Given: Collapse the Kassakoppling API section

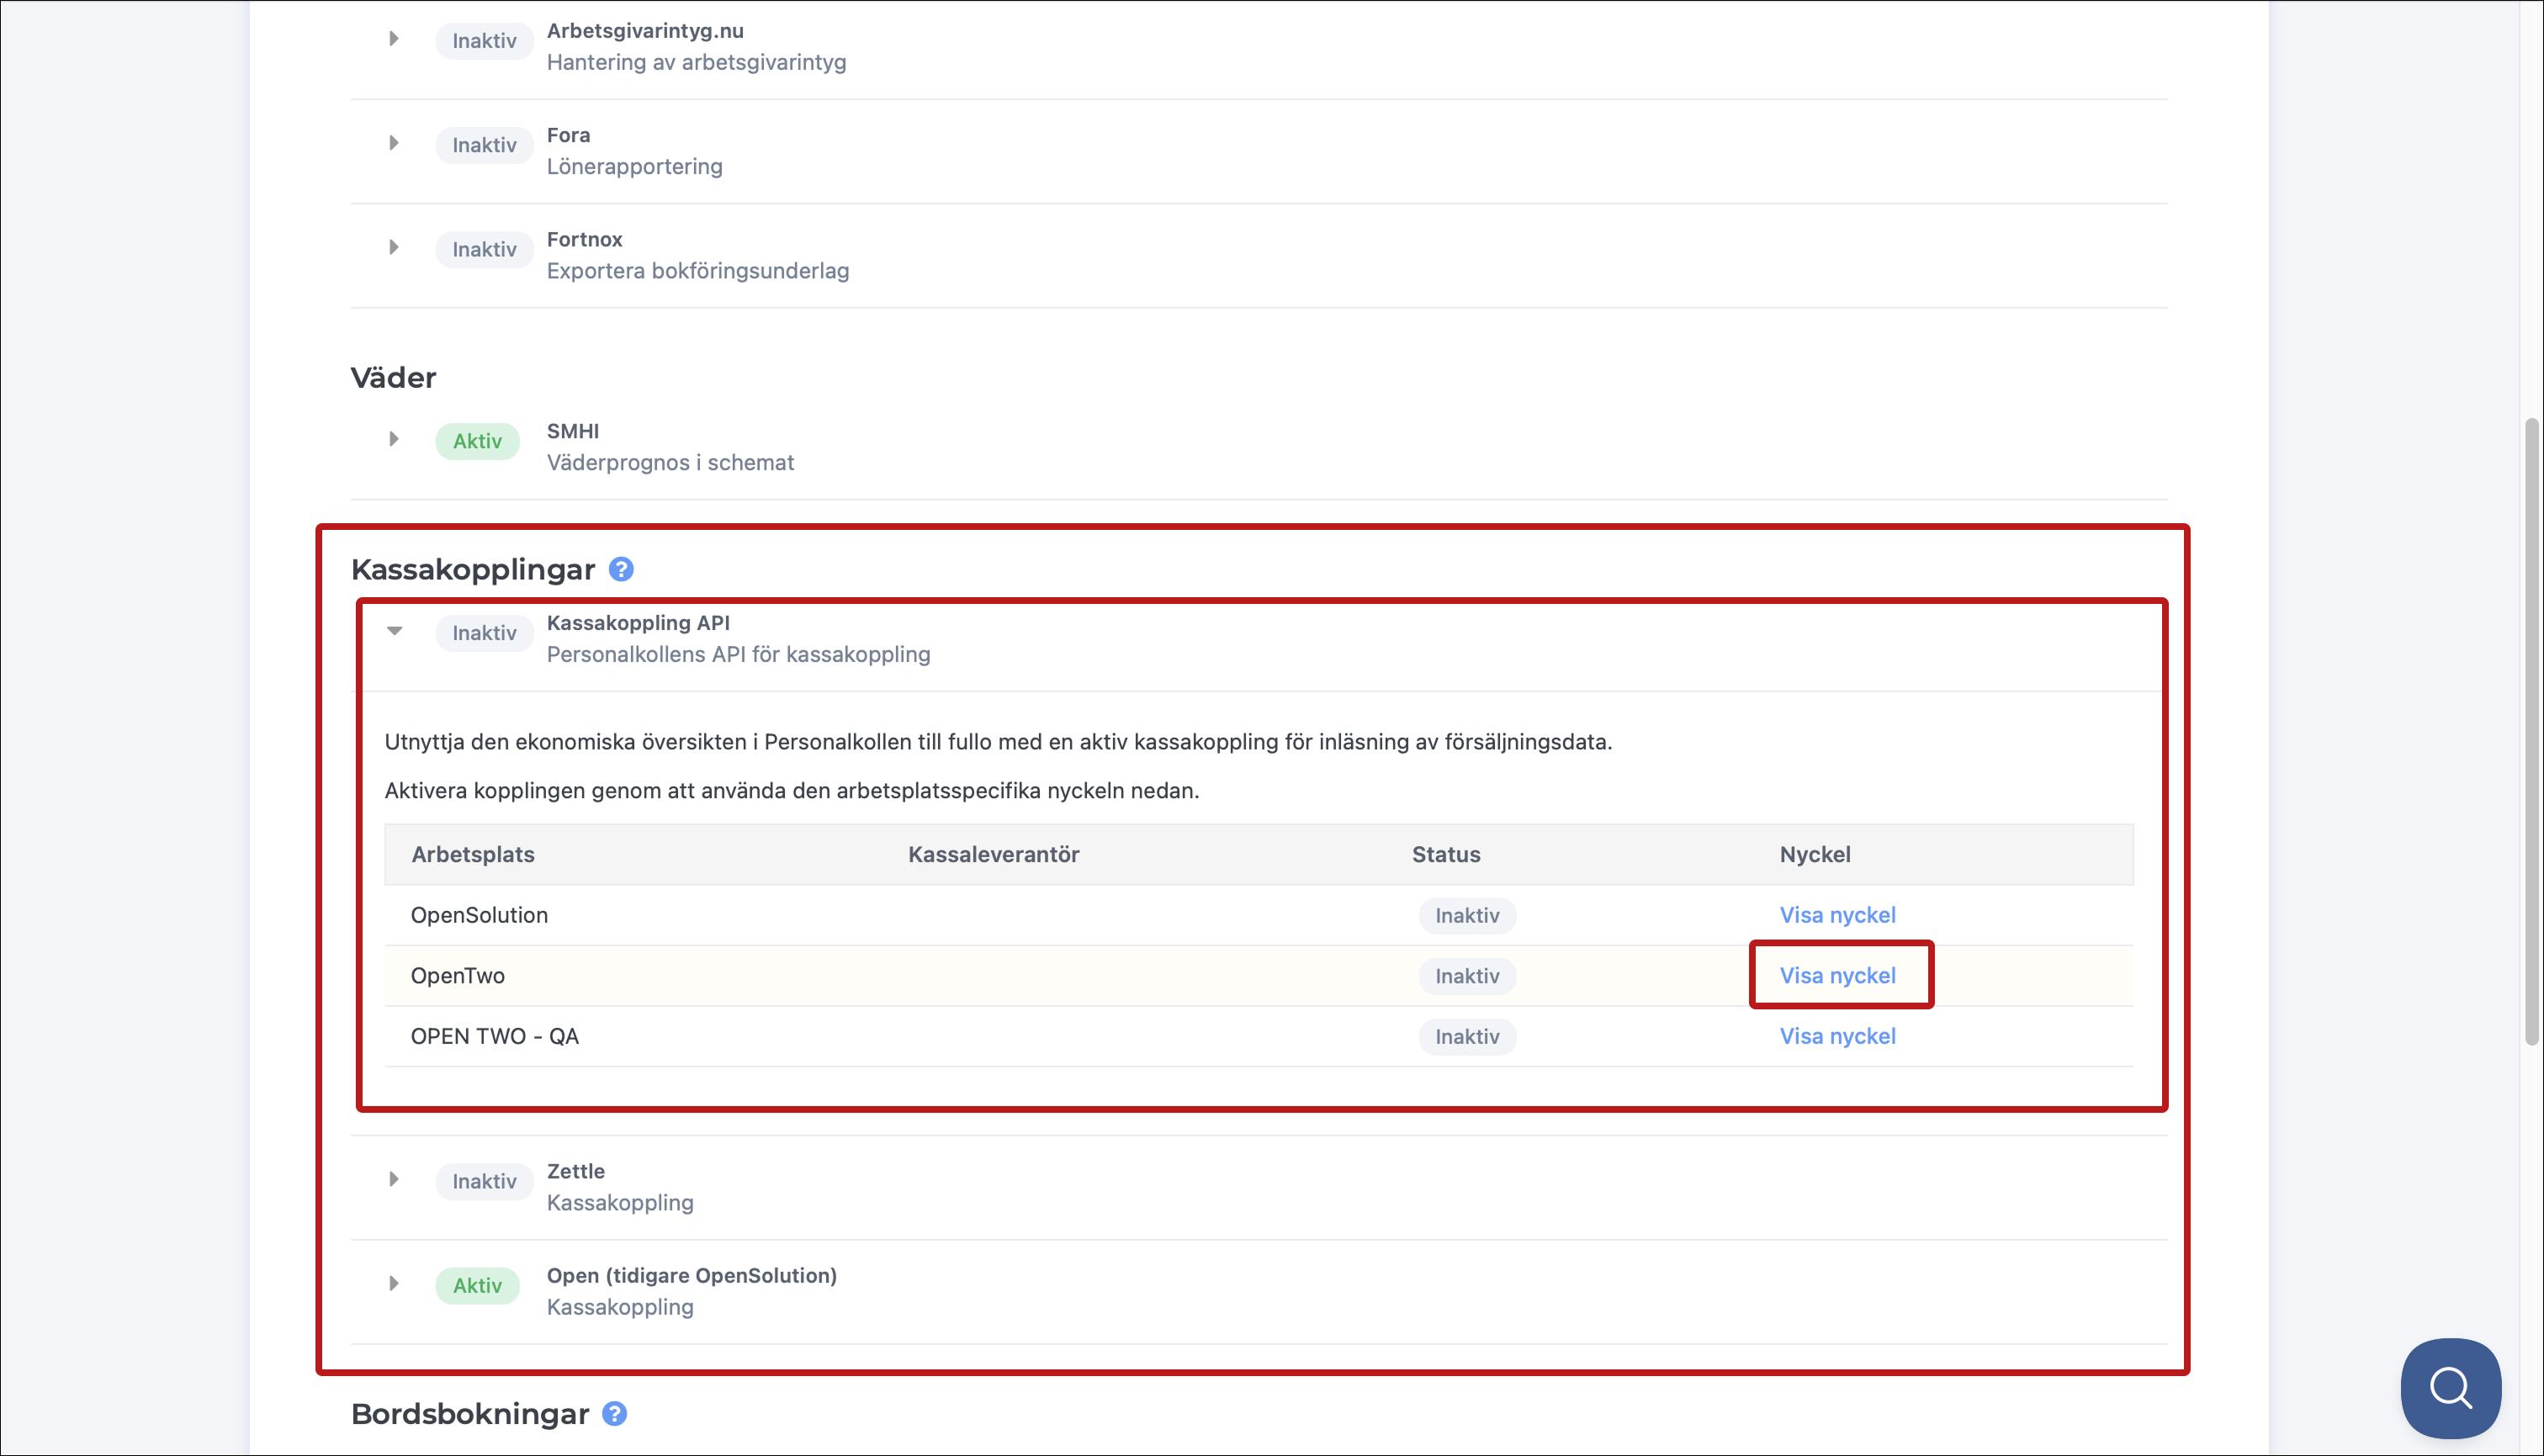Looking at the screenshot, I should coord(394,631).
